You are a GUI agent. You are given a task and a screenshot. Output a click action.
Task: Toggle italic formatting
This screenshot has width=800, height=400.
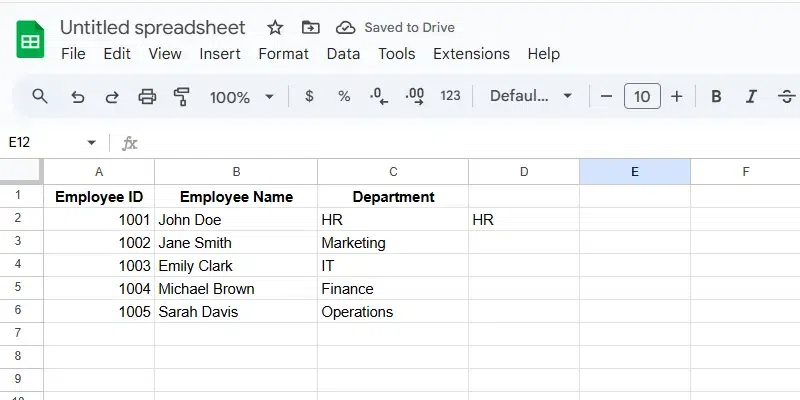tap(751, 97)
